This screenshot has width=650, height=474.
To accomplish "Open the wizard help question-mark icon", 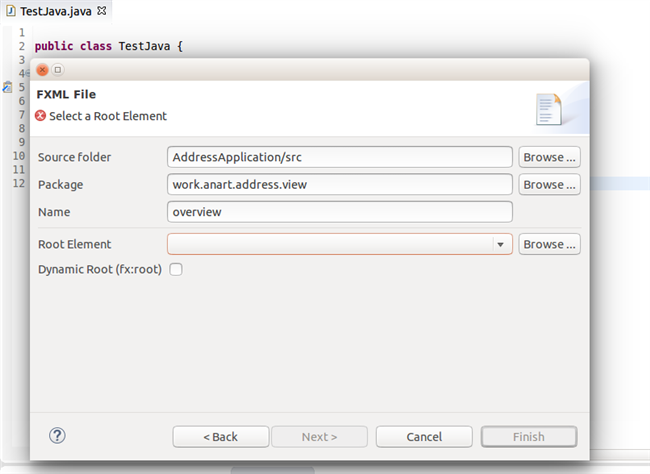I will [x=57, y=435].
